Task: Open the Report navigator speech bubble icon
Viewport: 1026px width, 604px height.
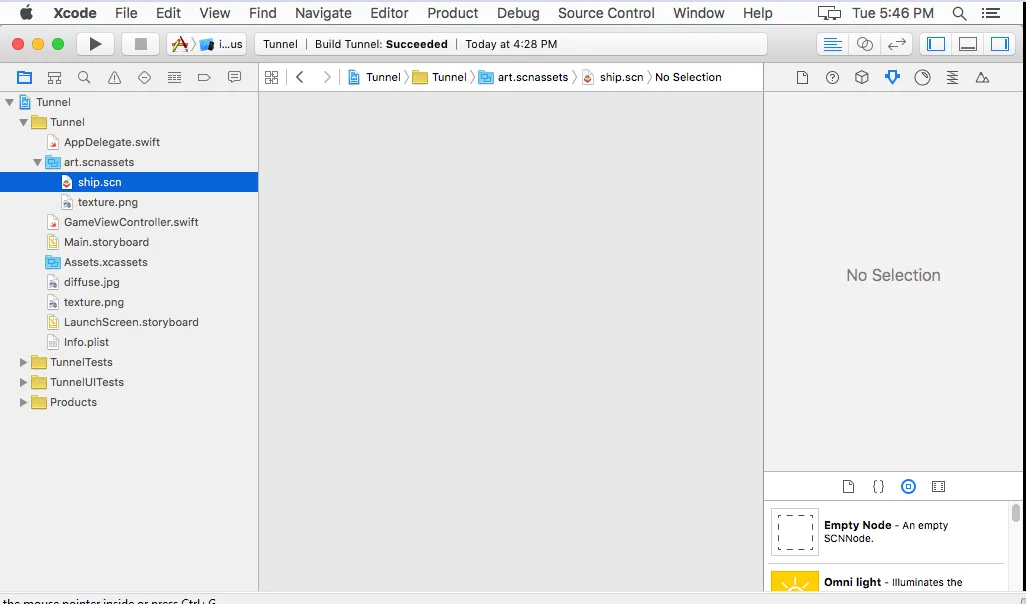Action: click(x=234, y=77)
